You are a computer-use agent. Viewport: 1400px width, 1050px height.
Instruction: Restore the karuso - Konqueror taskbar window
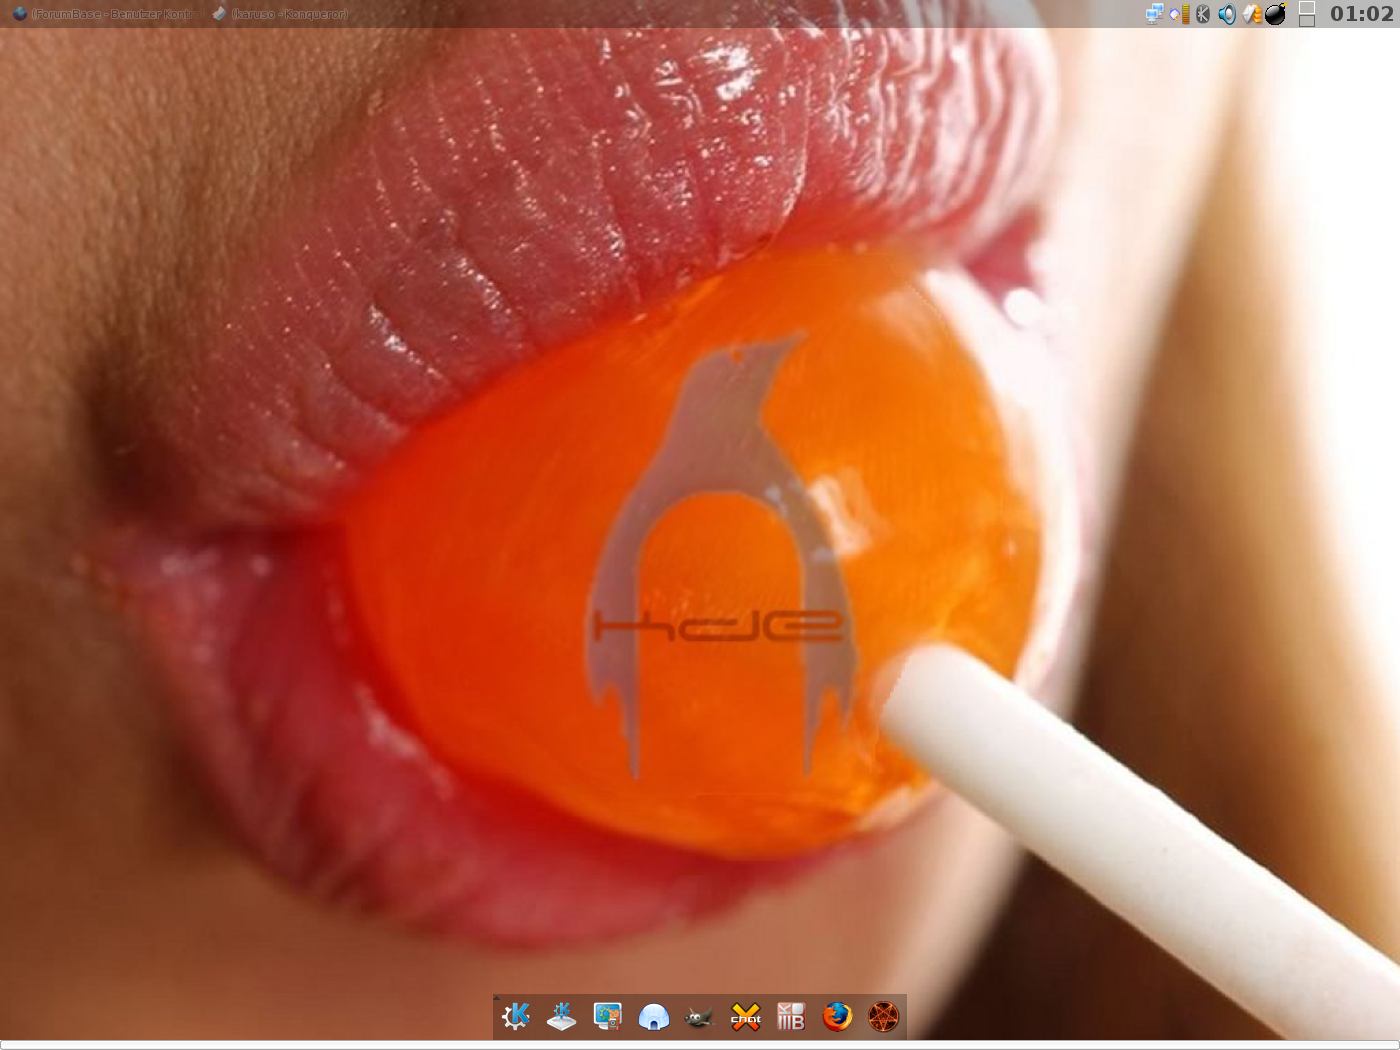[281, 14]
